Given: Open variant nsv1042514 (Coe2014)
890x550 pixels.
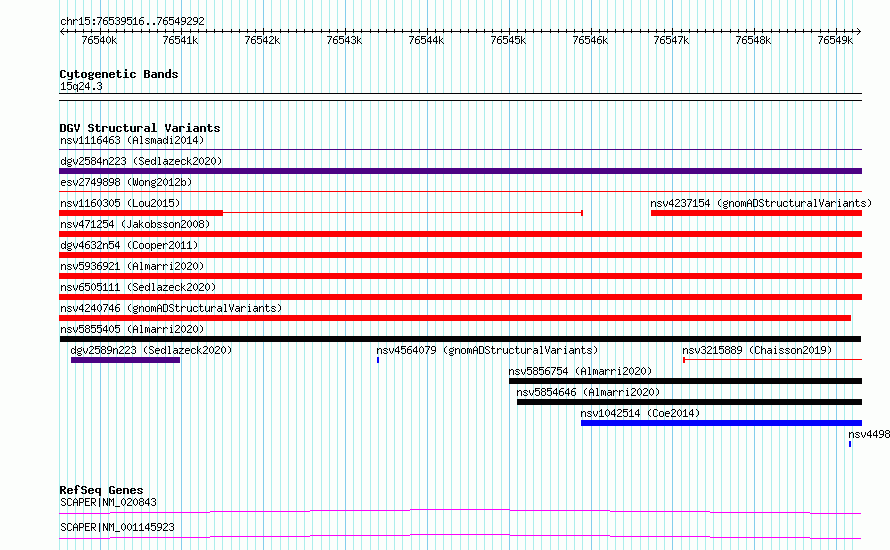Looking at the screenshot, I should [x=640, y=413].
